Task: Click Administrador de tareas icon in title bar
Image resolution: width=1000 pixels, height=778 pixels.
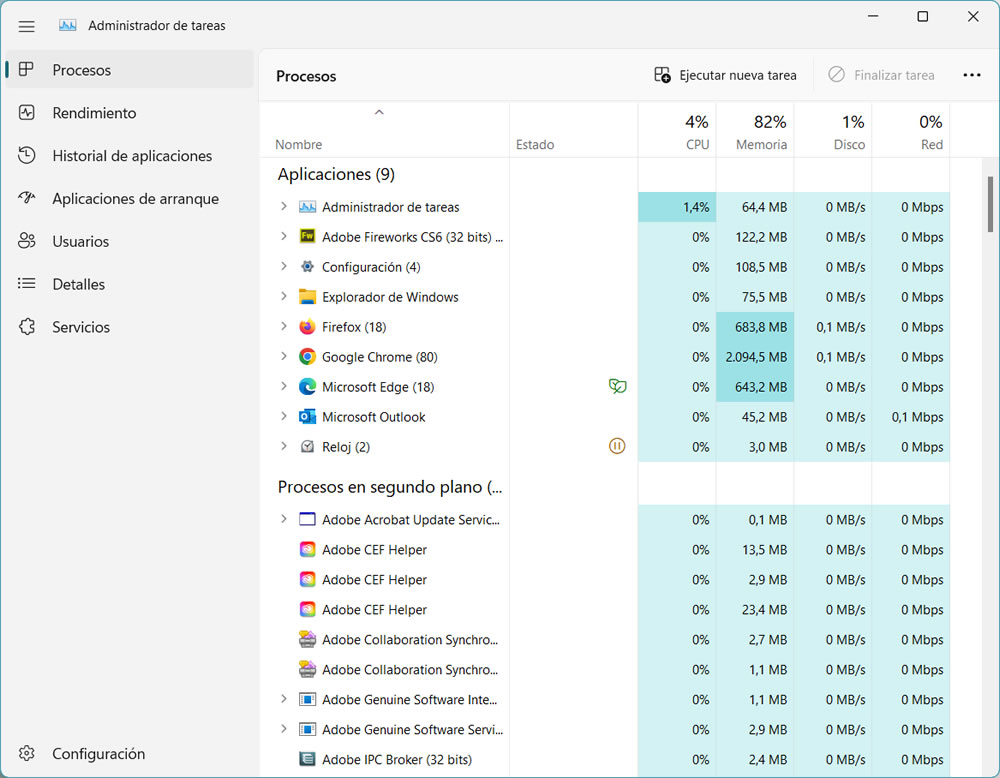Action: pyautogui.click(x=68, y=26)
